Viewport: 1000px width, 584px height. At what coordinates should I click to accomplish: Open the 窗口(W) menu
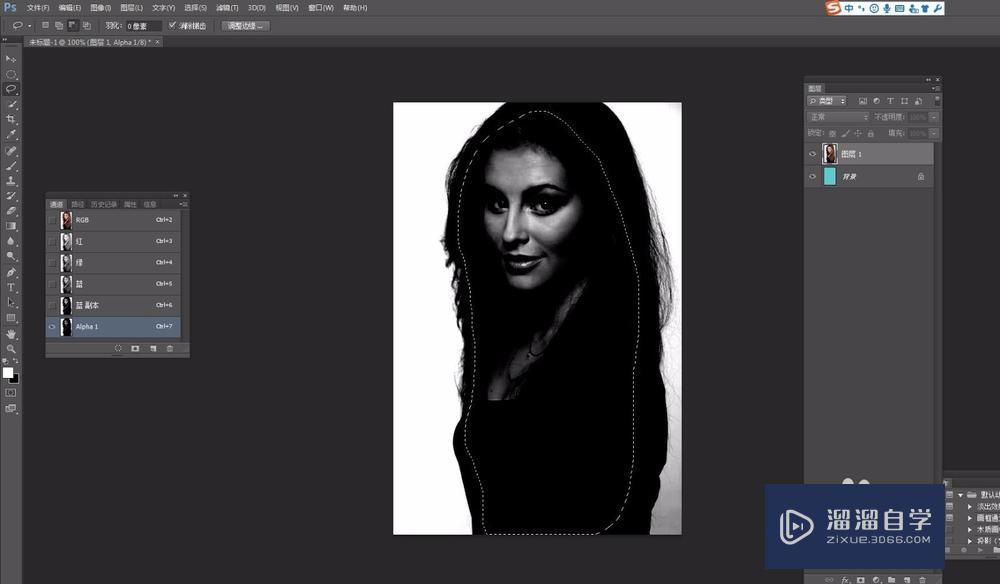coord(321,8)
